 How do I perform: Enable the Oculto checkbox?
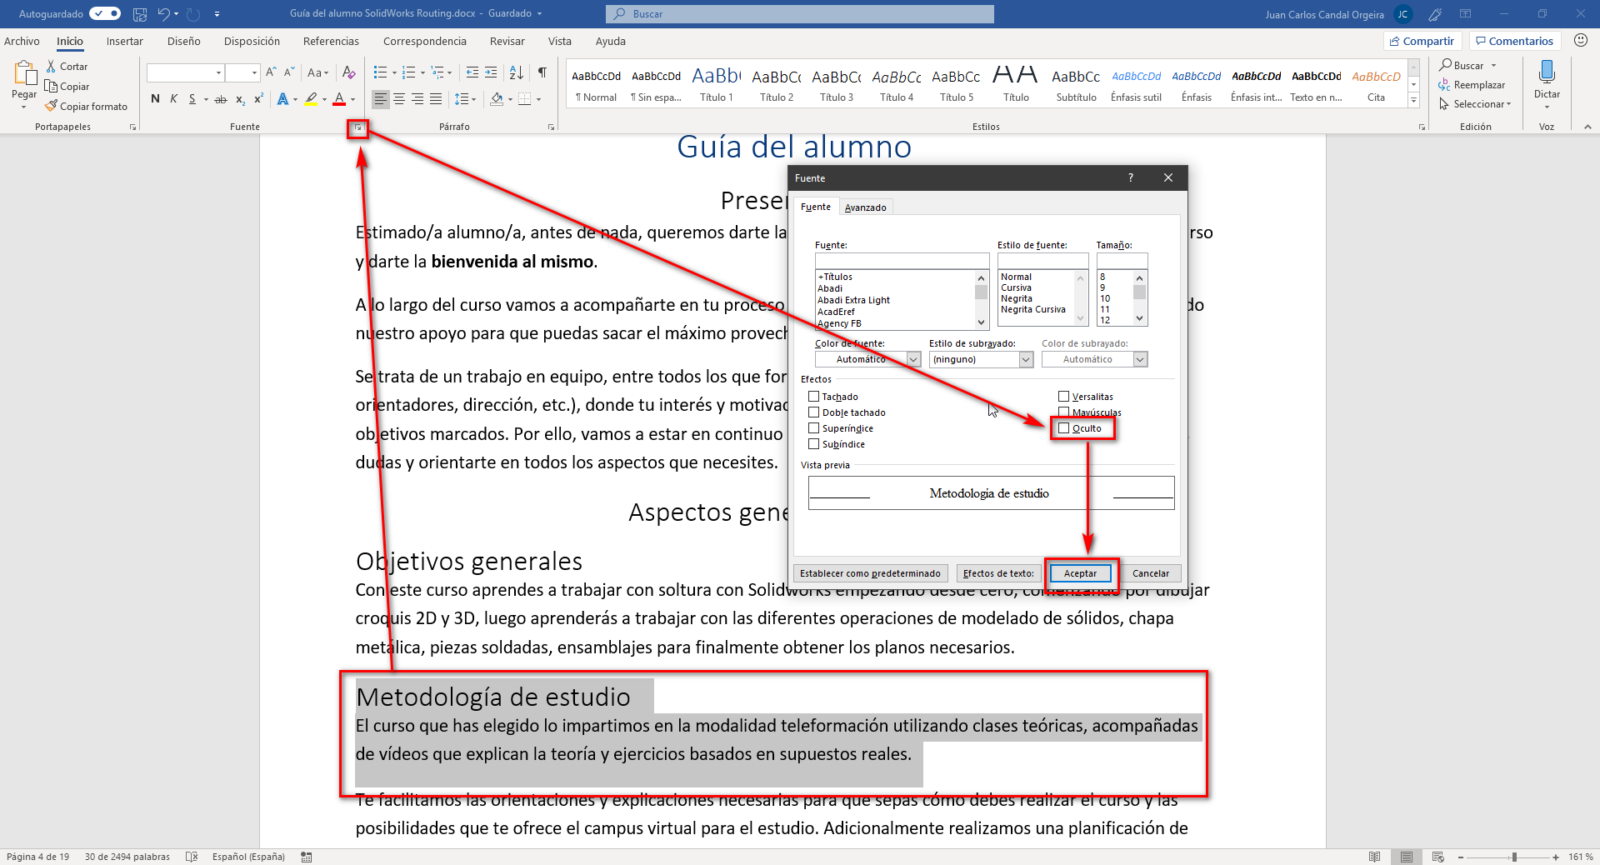pyautogui.click(x=1064, y=428)
